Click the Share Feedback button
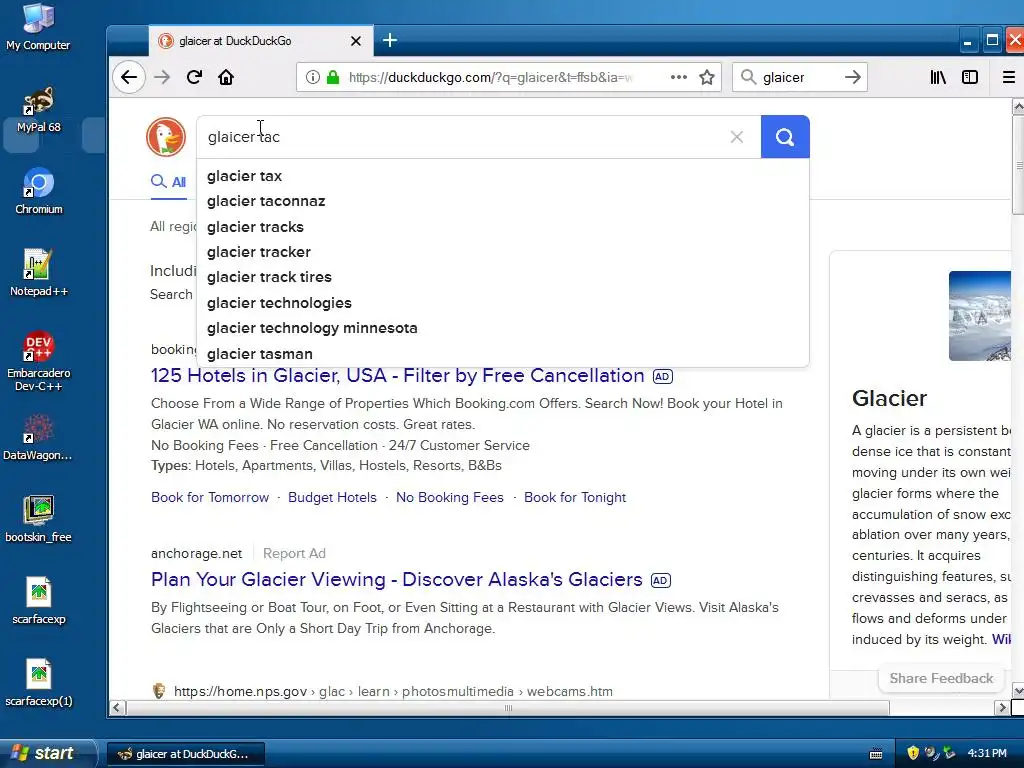1024x768 pixels. (x=941, y=679)
